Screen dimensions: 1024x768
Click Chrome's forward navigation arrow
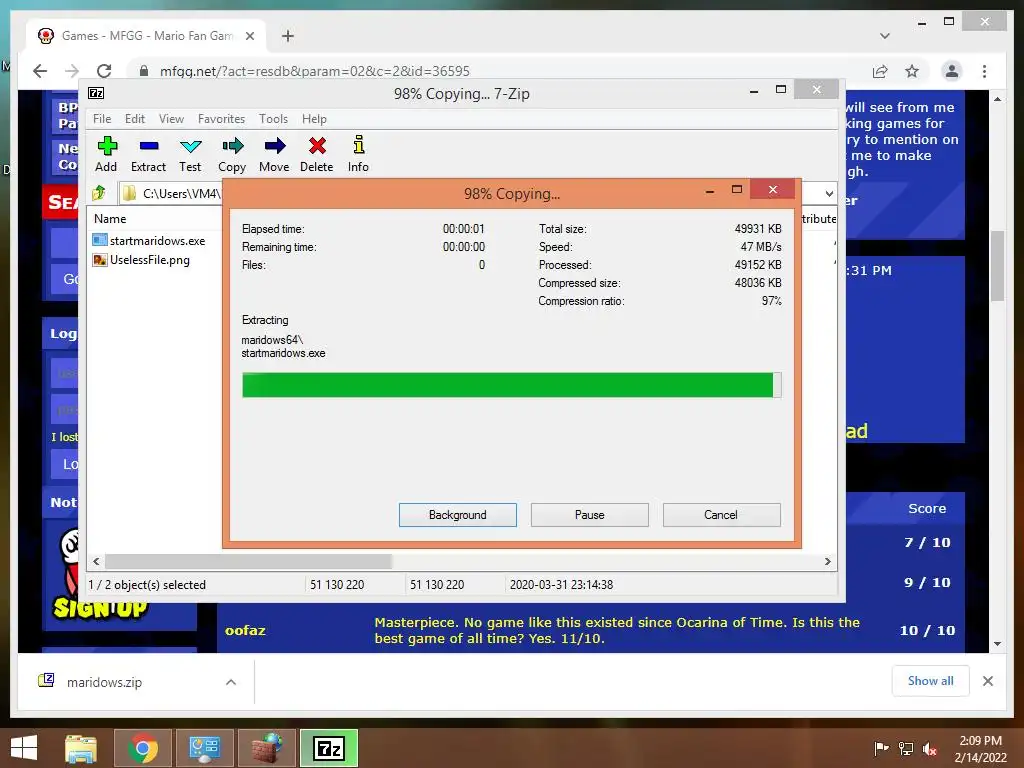(x=72, y=71)
